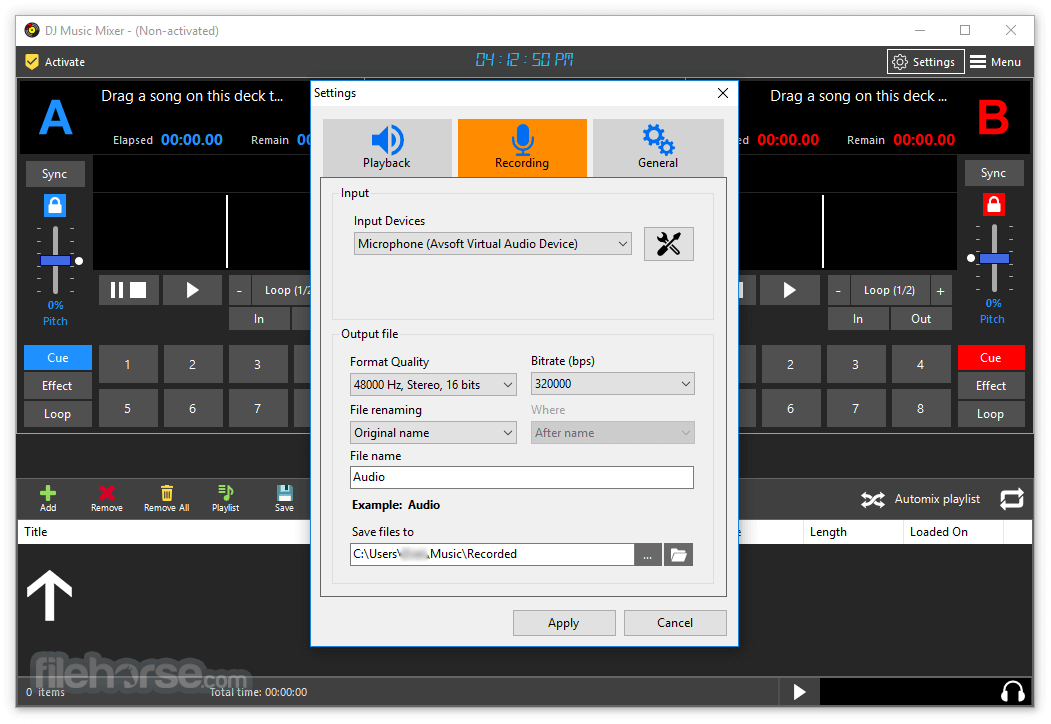Play deck A
The width and height of the screenshot is (1051, 724).
pyautogui.click(x=192, y=290)
